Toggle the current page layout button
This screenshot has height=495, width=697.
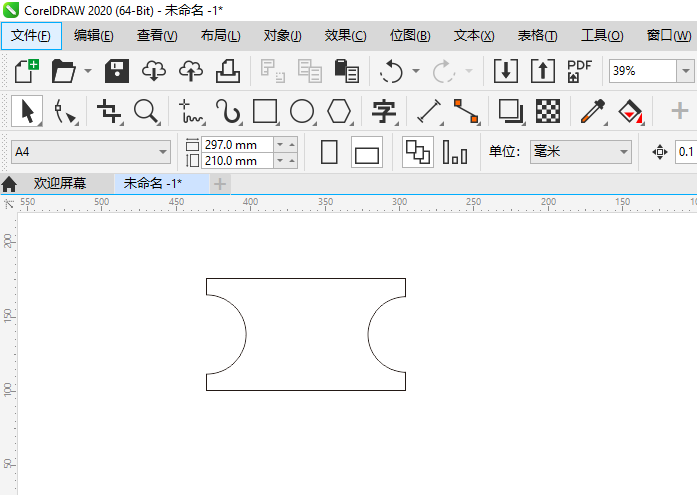point(455,152)
